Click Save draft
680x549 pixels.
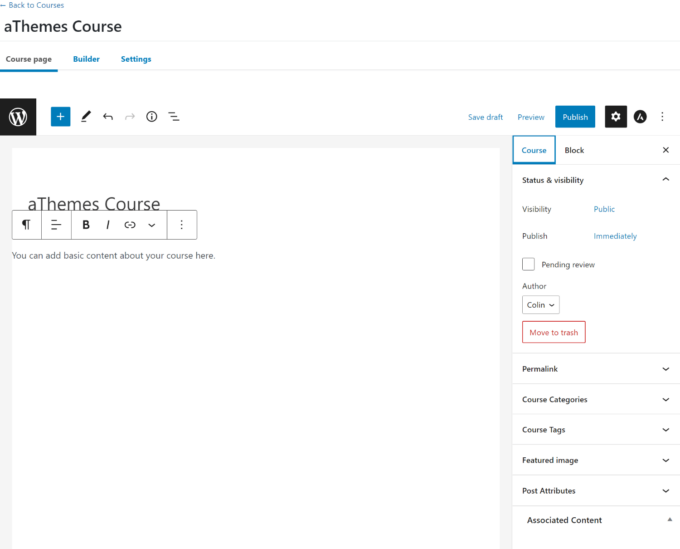485,117
